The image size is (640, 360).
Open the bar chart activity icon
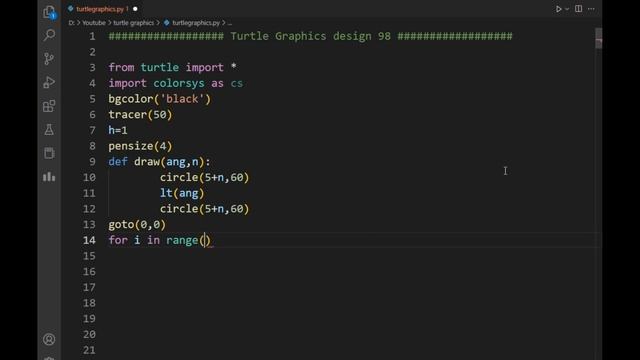(x=49, y=177)
